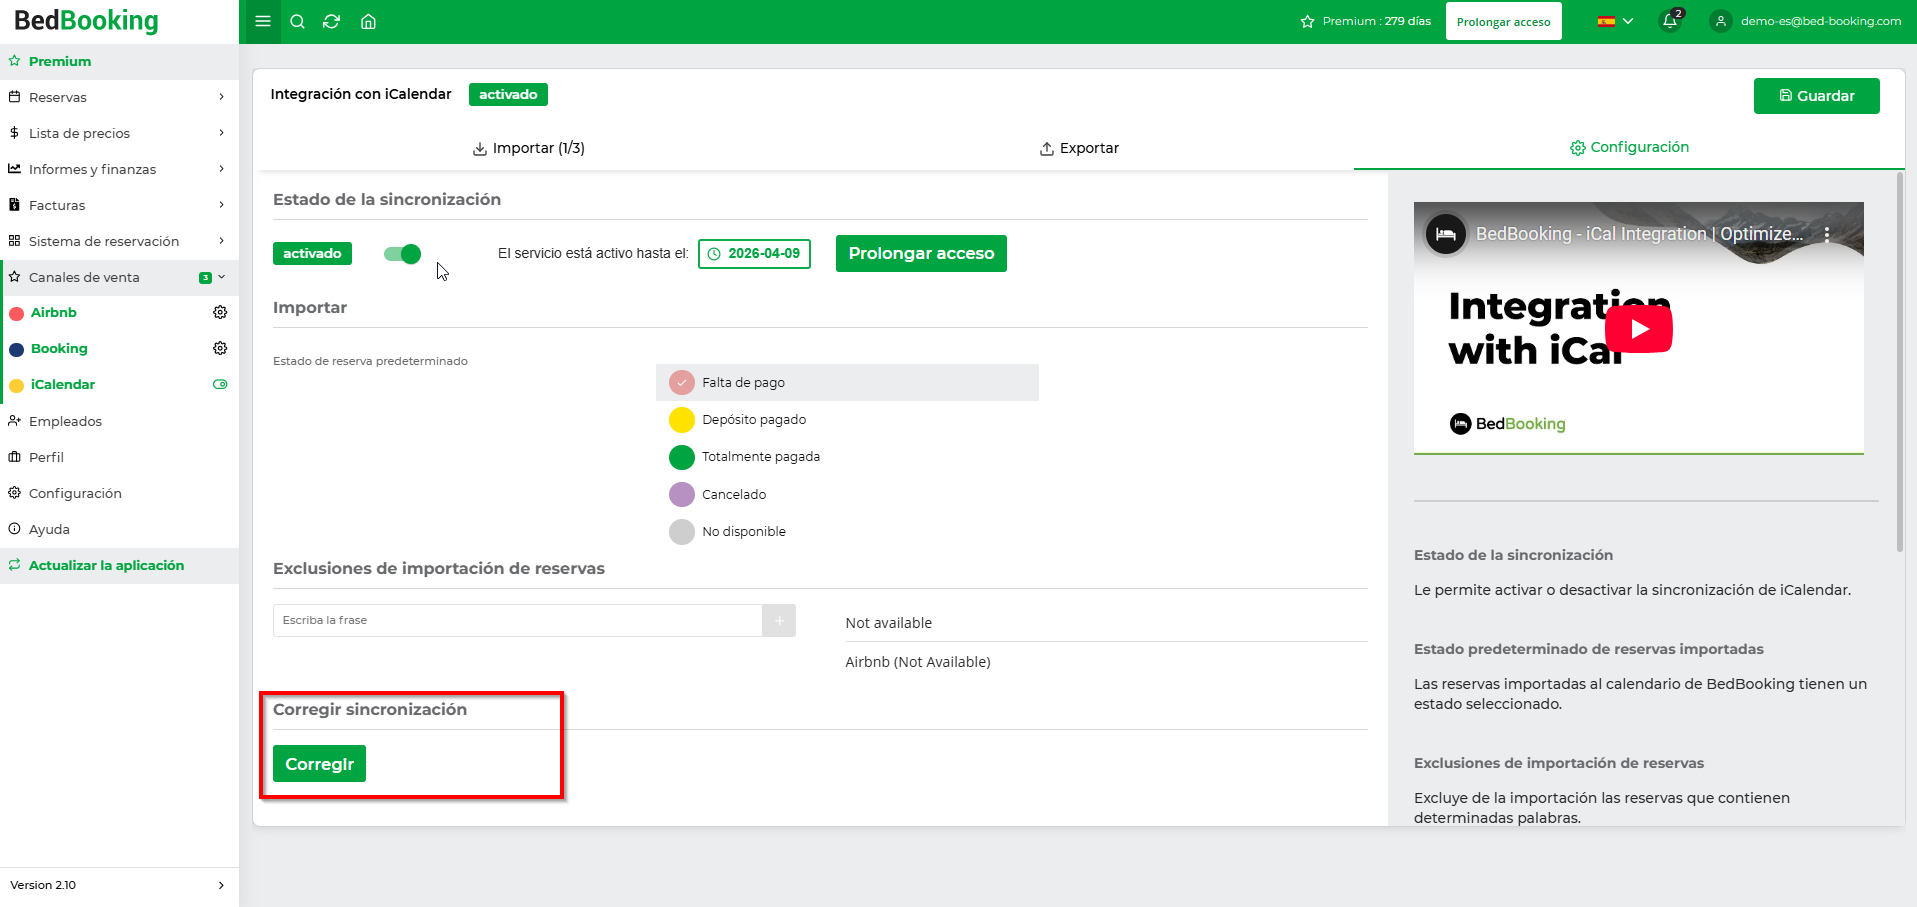Go to home via house icon
Viewport: 1917px width, 907px height.
point(368,21)
